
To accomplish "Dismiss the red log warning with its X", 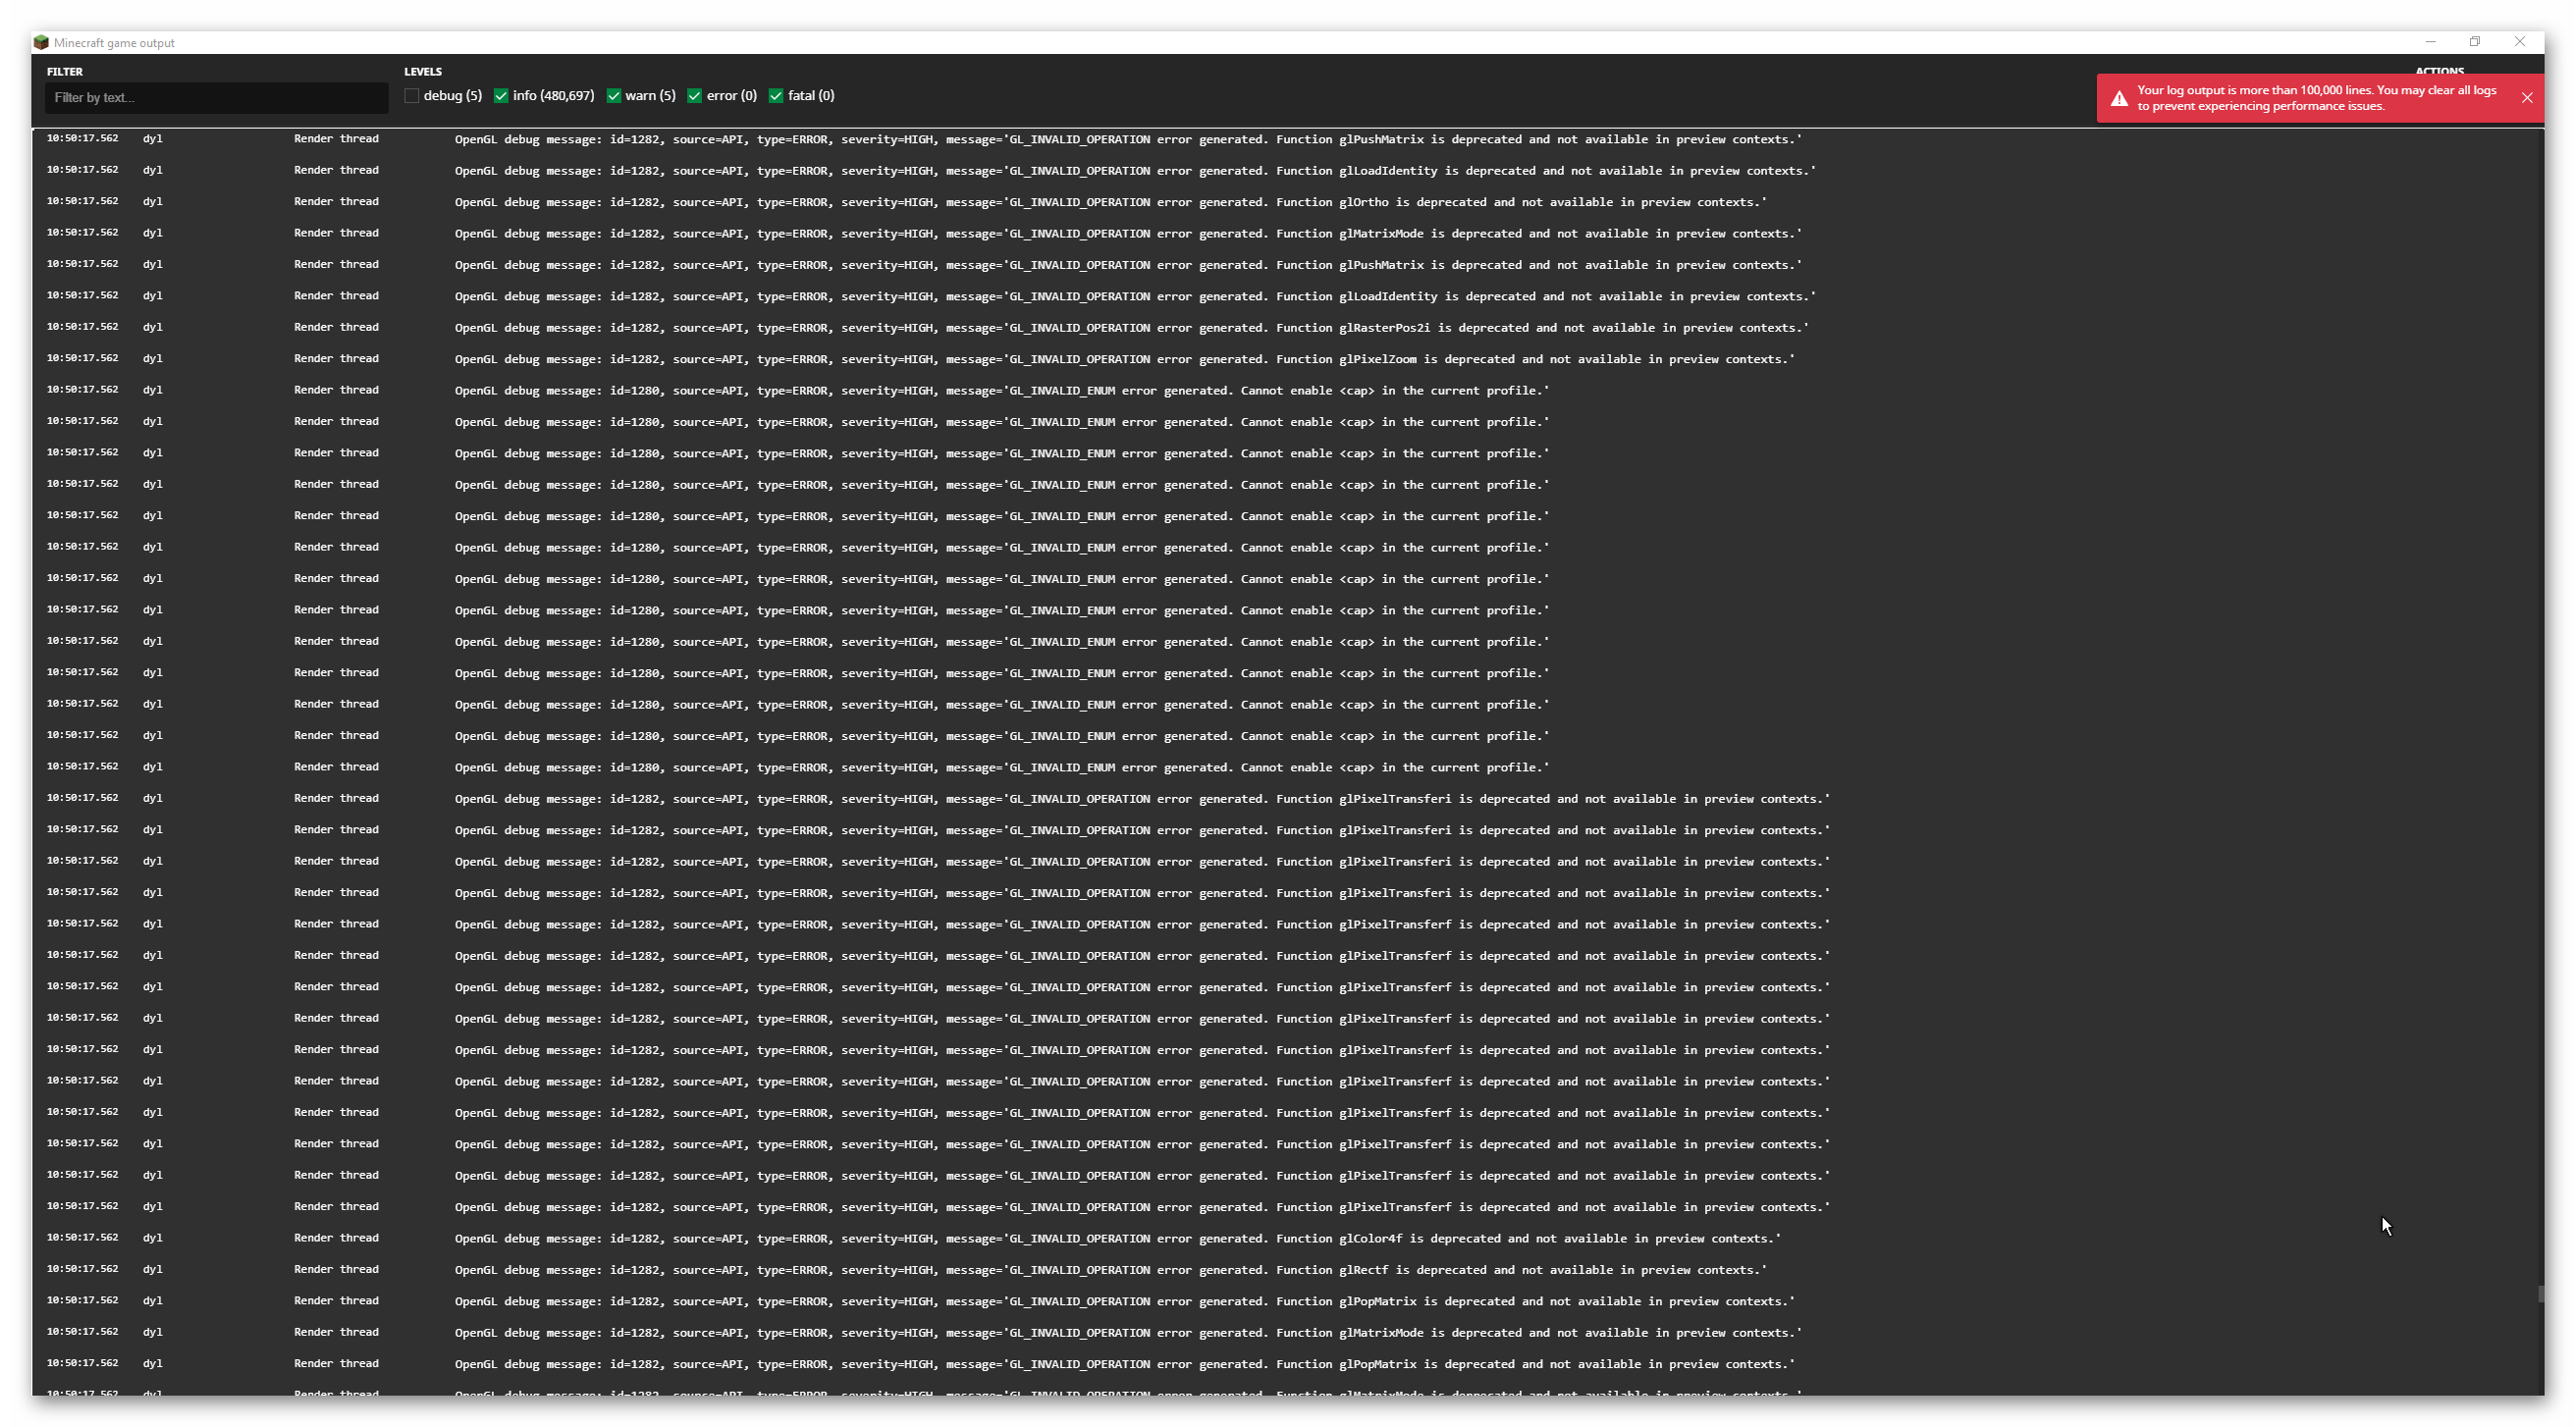I will (2527, 98).
